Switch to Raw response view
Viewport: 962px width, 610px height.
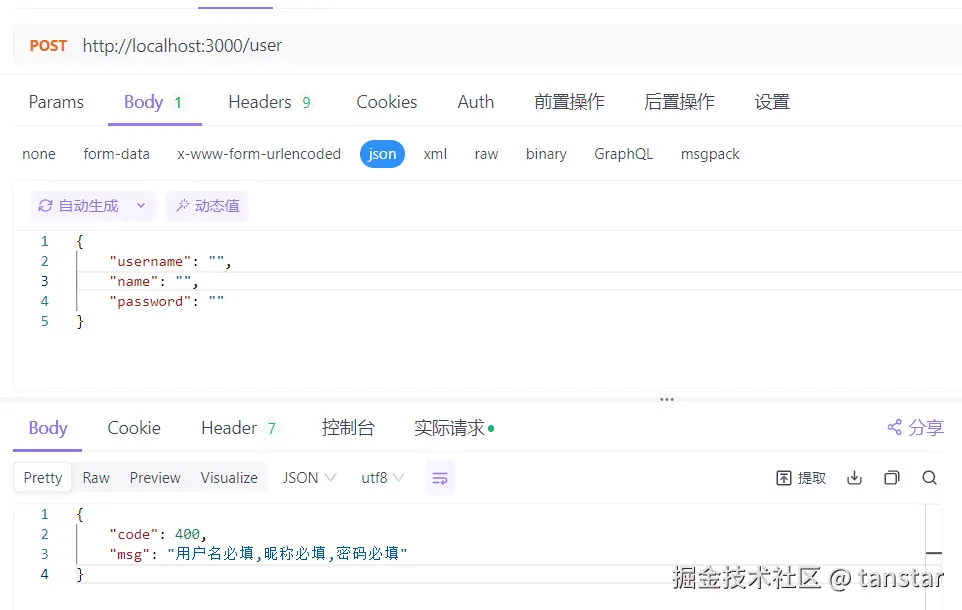96,477
